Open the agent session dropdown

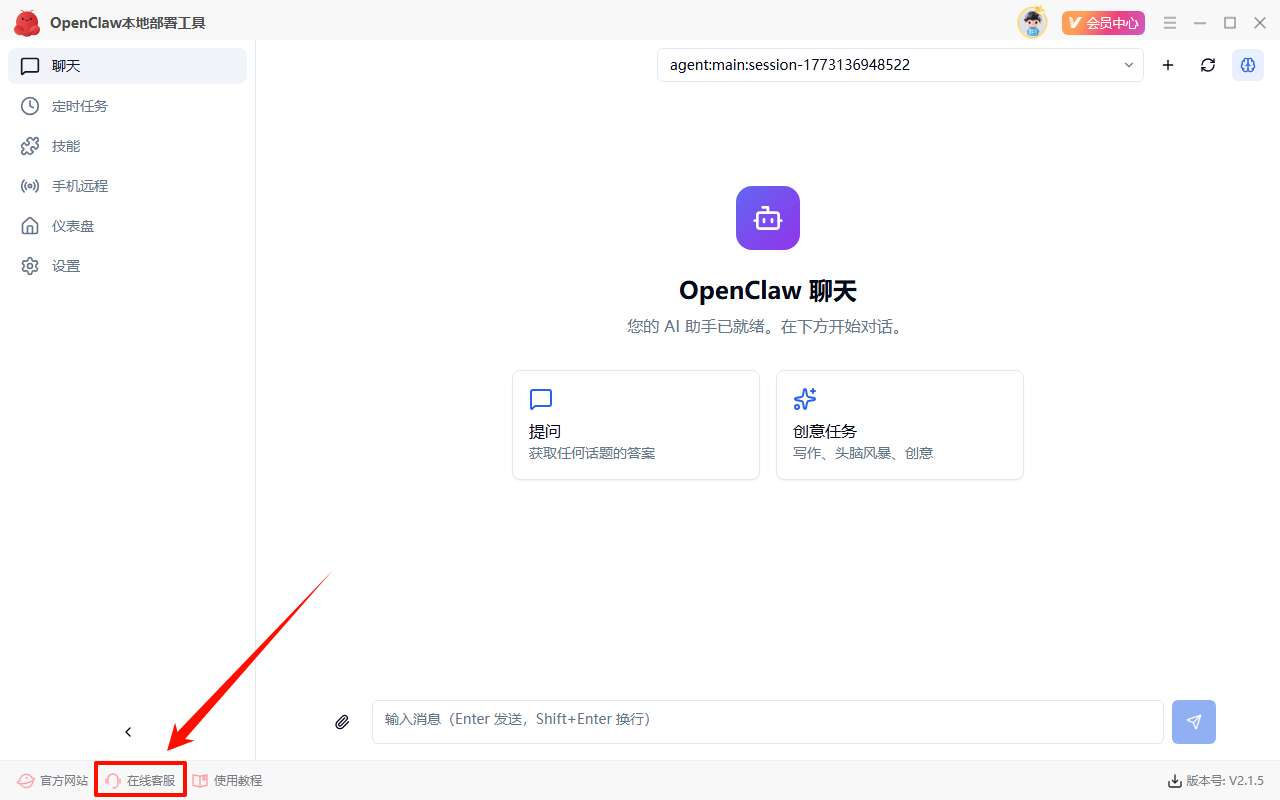point(898,64)
